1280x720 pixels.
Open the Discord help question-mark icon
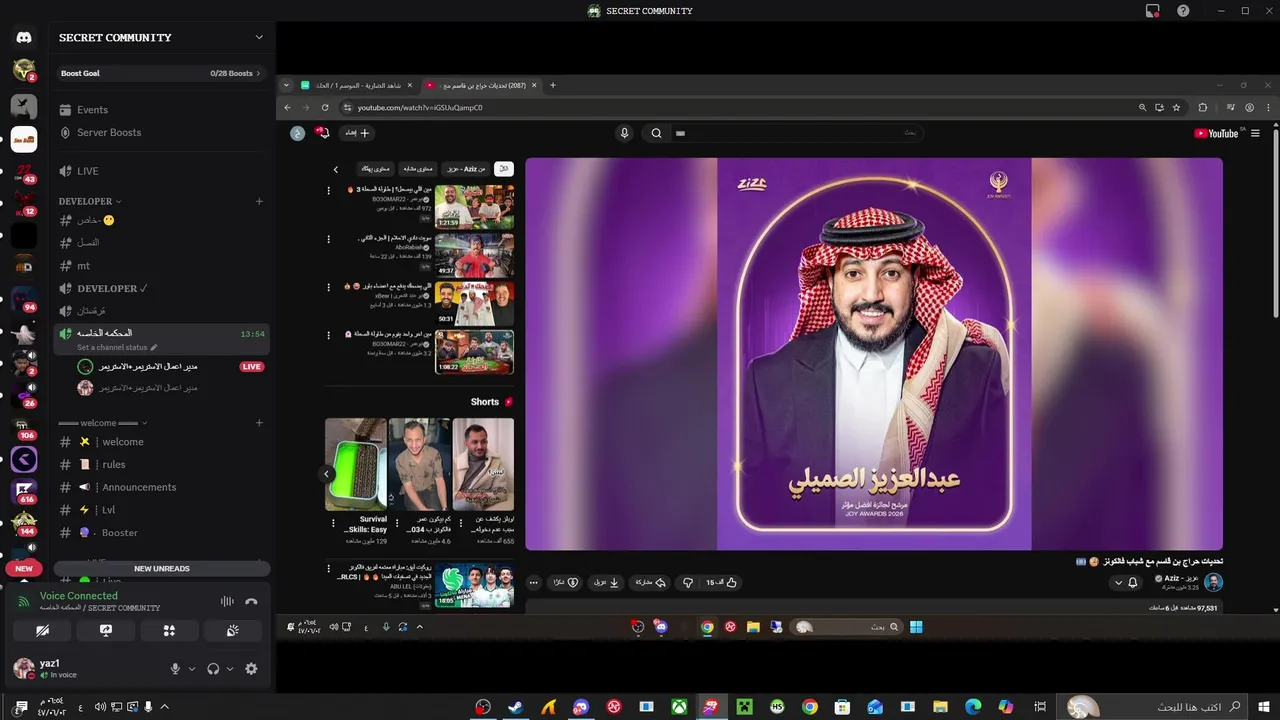(x=1183, y=11)
